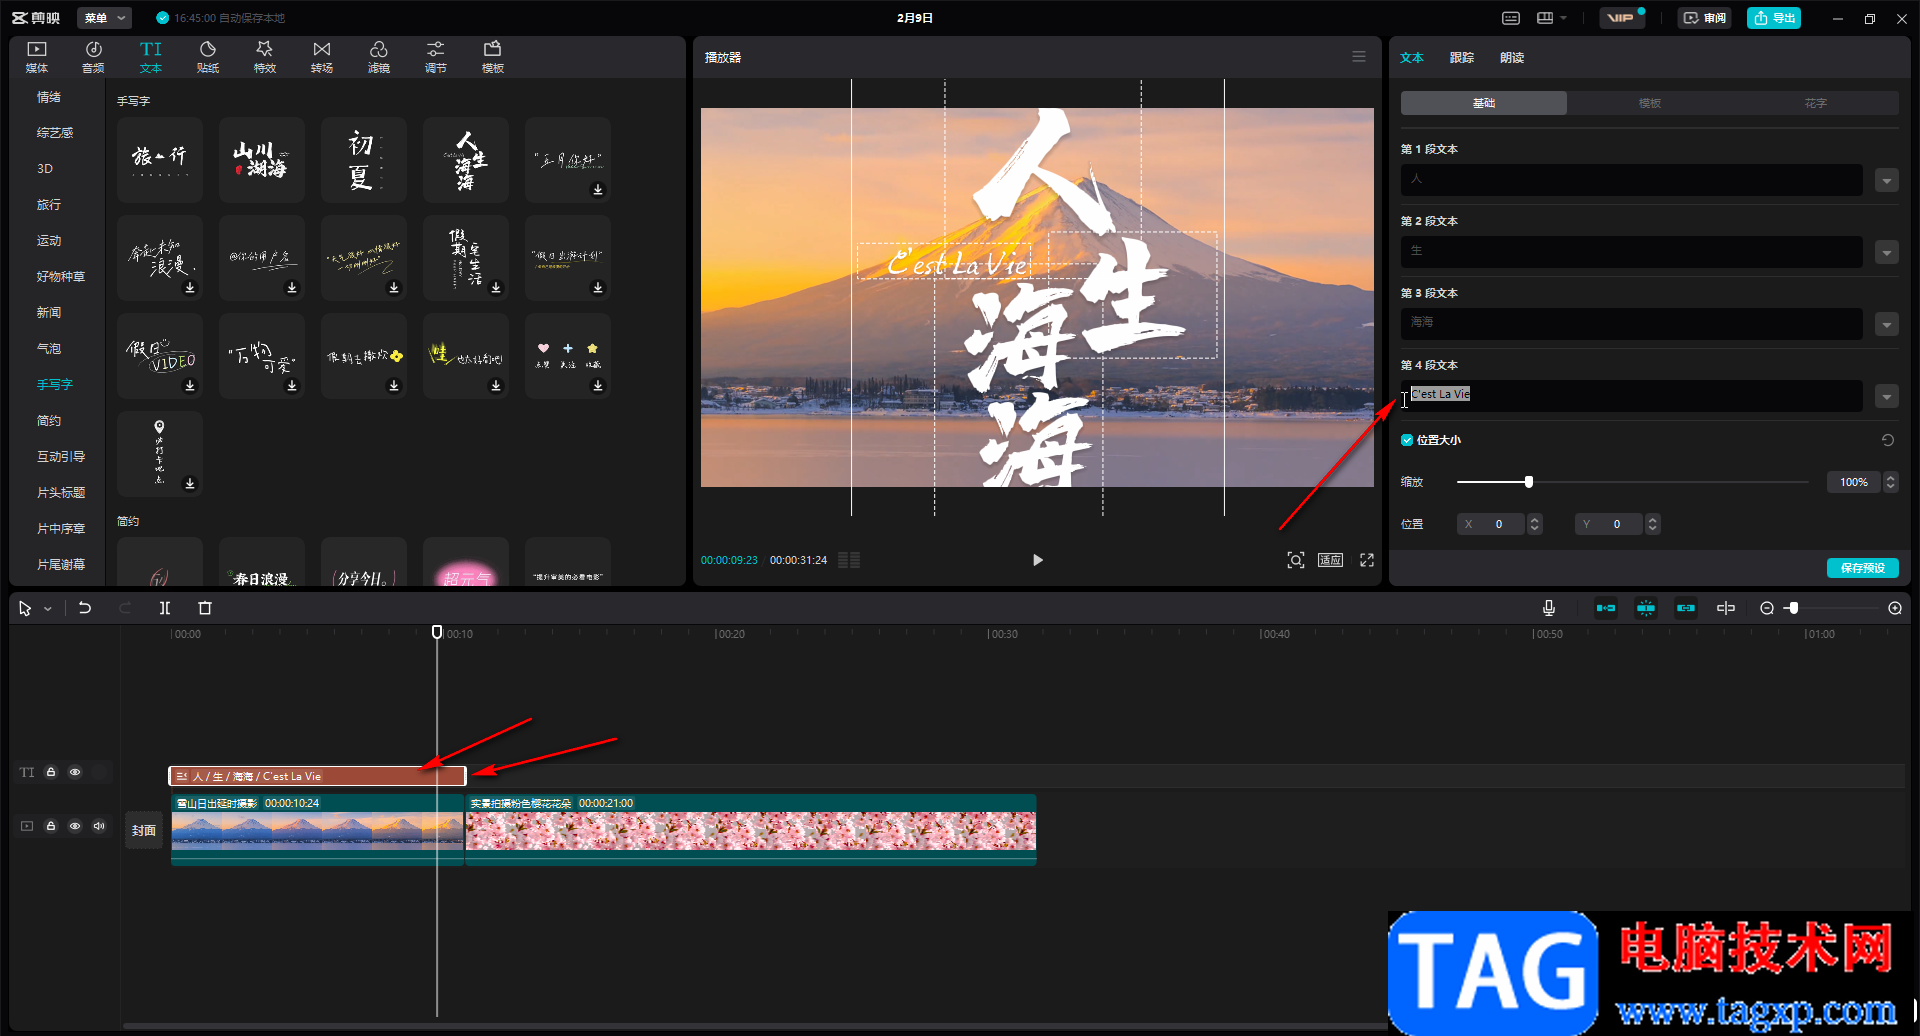
Task: Lock the text track
Action: tap(51, 772)
